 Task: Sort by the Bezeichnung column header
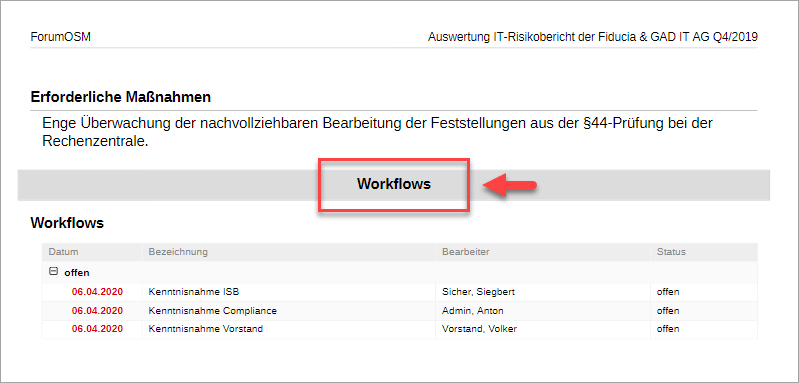coord(178,252)
